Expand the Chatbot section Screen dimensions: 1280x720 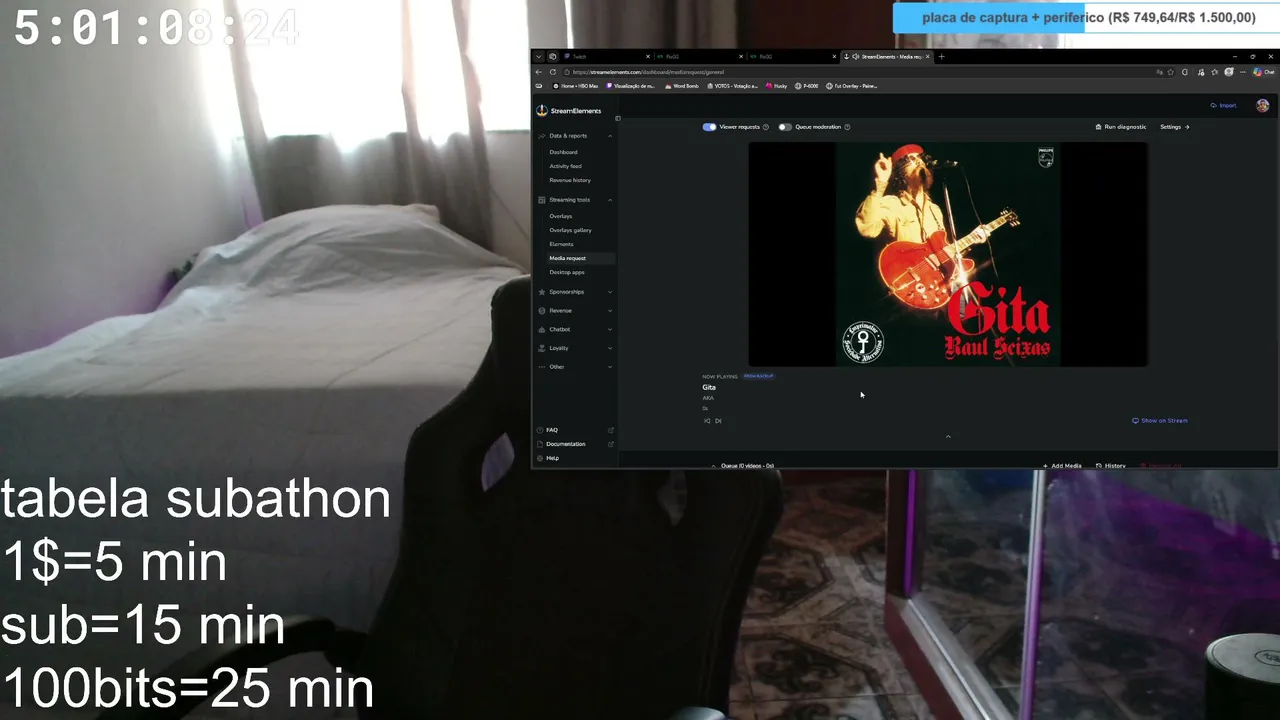click(610, 329)
